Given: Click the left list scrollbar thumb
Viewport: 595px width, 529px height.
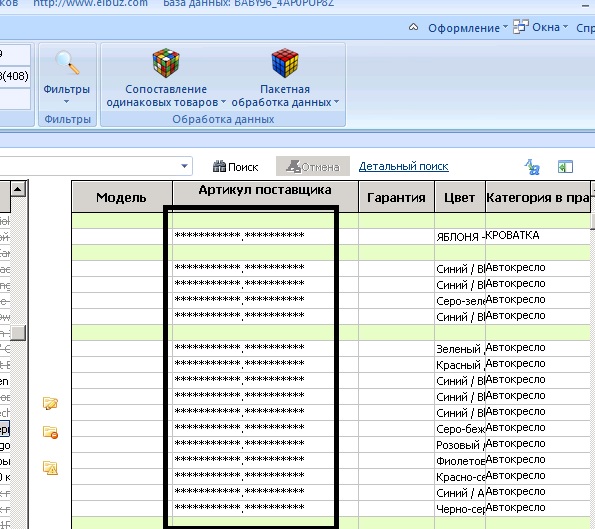Looking at the screenshot, I should point(18,333).
